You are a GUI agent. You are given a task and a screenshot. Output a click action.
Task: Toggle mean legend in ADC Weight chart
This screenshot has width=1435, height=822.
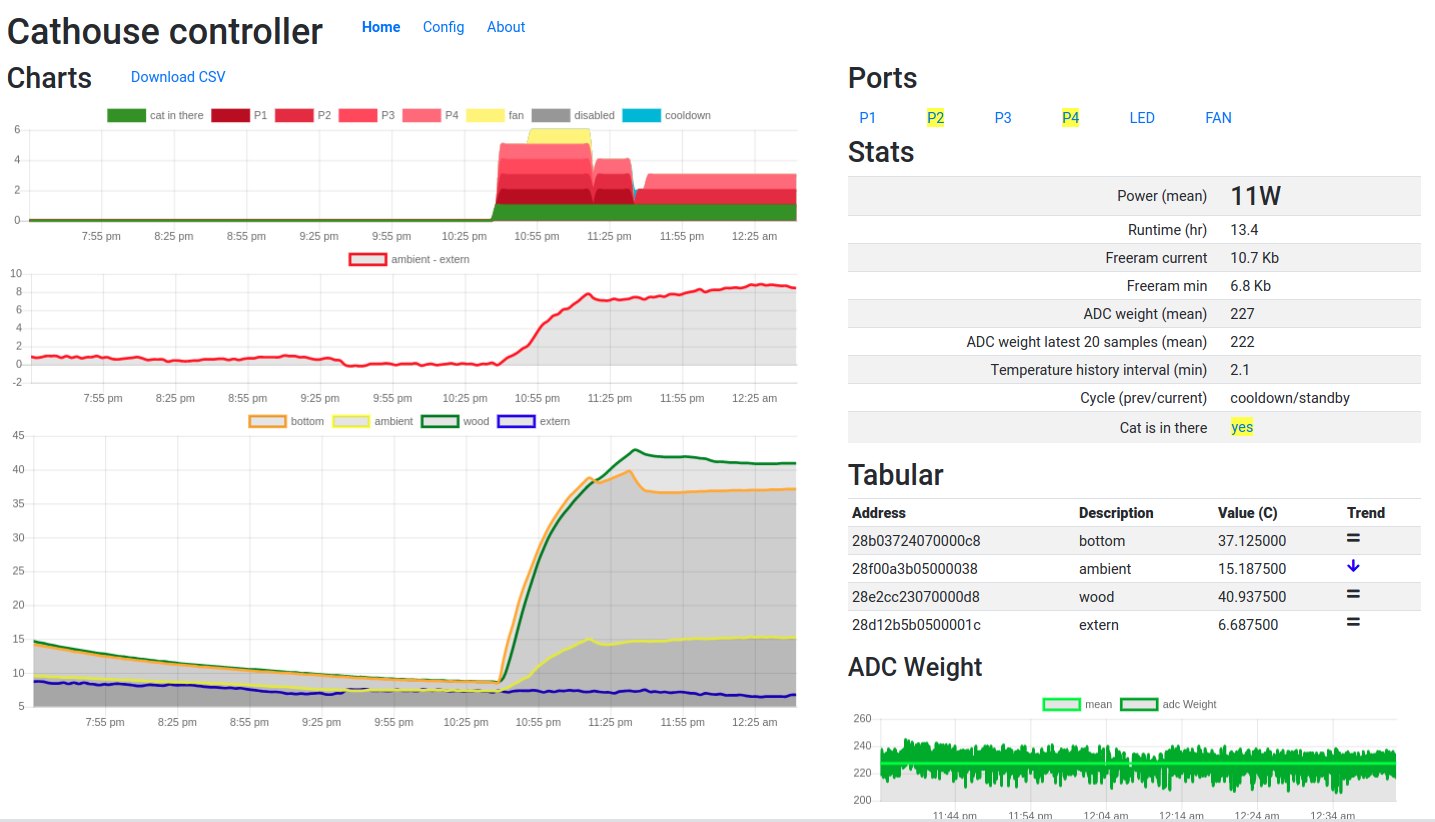1077,705
